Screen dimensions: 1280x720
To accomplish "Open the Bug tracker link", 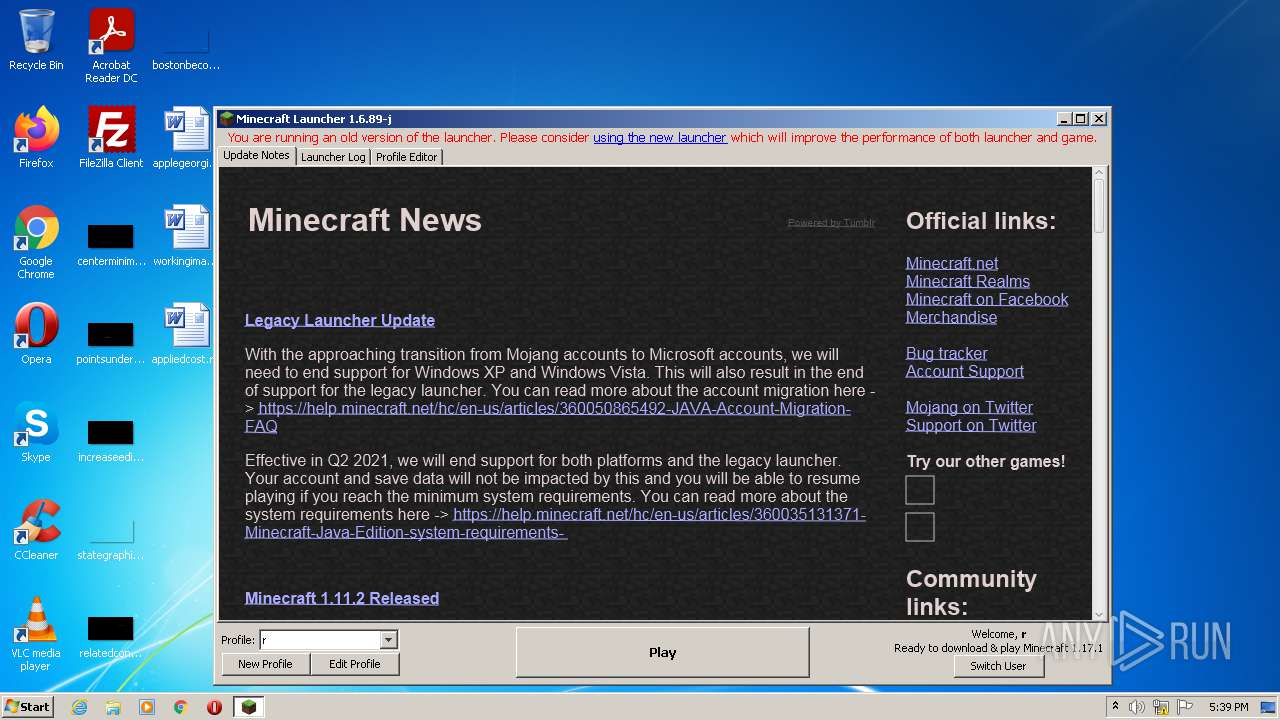I will (946, 353).
